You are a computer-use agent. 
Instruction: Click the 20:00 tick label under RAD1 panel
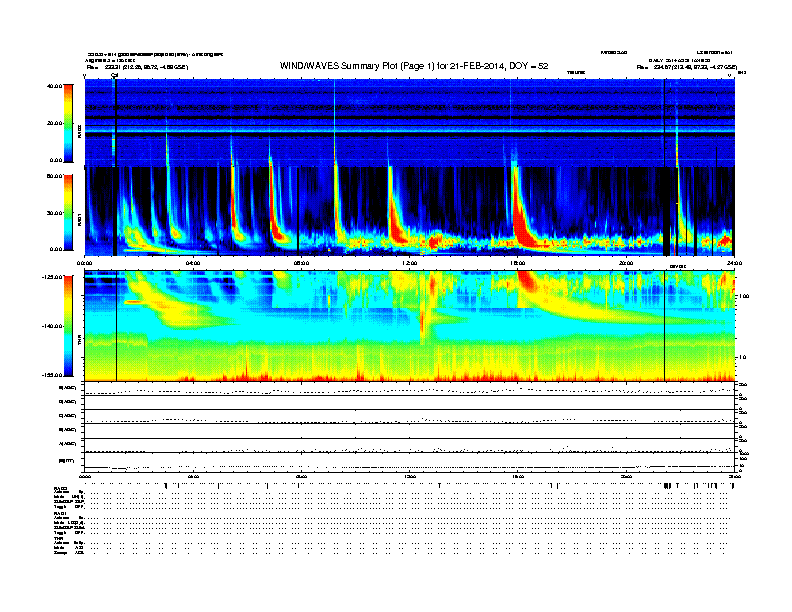[626, 263]
